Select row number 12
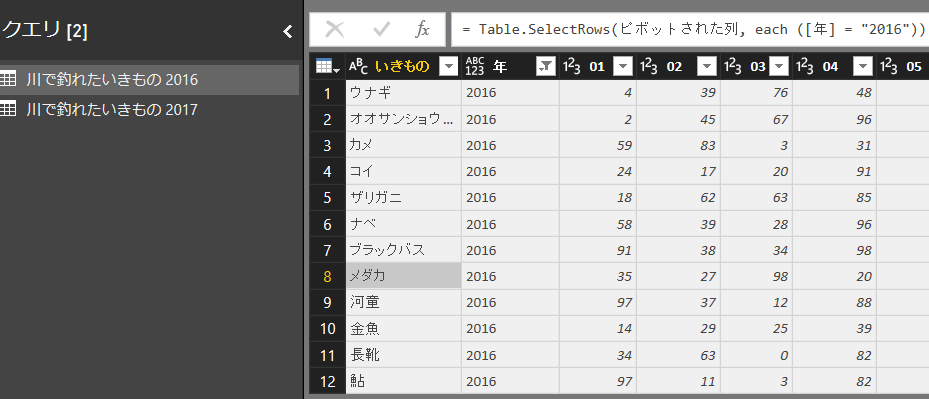Image resolution: width=929 pixels, height=399 pixels. coord(327,381)
